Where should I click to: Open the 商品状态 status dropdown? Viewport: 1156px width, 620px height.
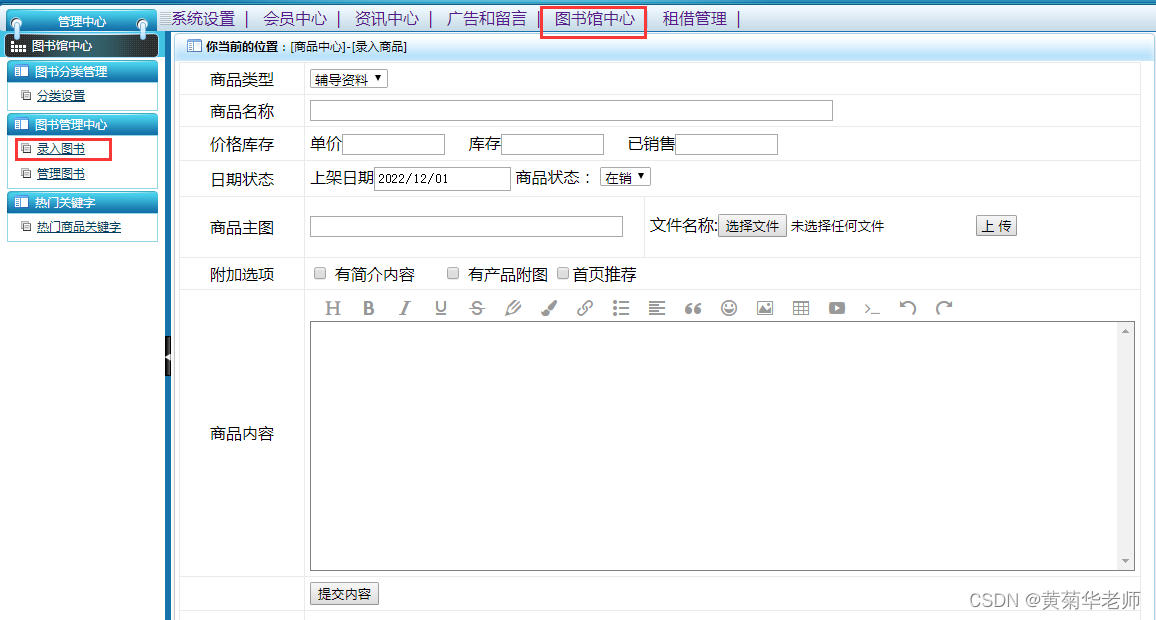(x=624, y=176)
